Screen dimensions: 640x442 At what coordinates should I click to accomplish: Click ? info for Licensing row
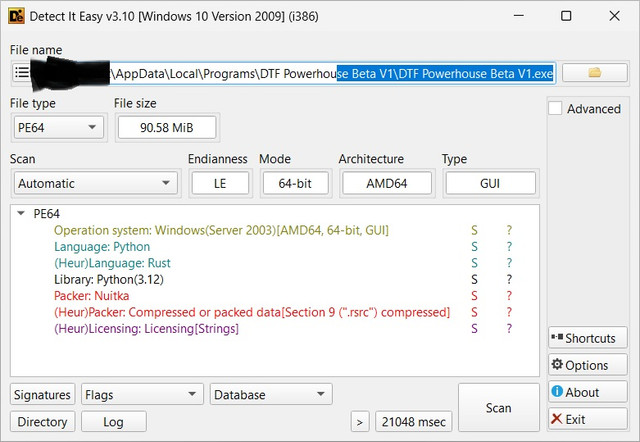(x=509, y=329)
